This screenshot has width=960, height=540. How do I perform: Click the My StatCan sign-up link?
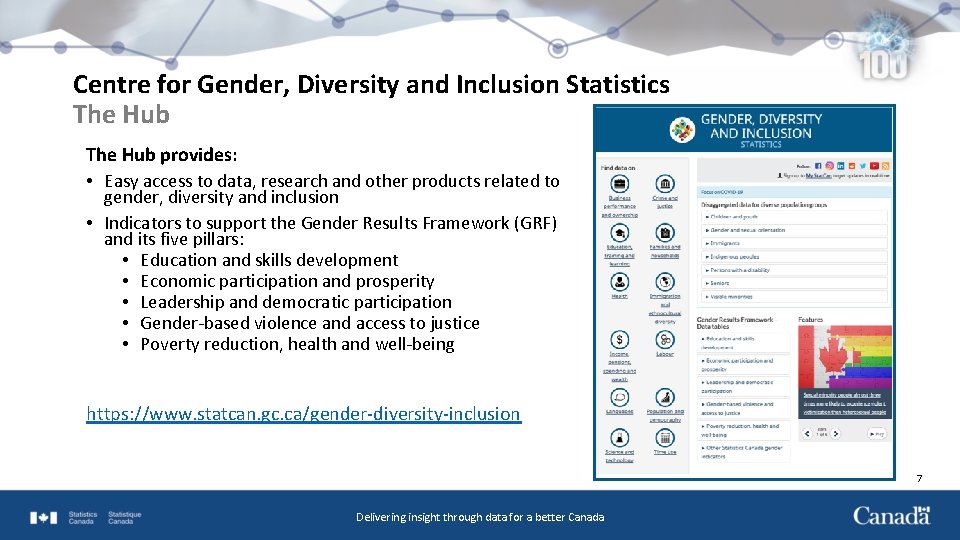[819, 176]
